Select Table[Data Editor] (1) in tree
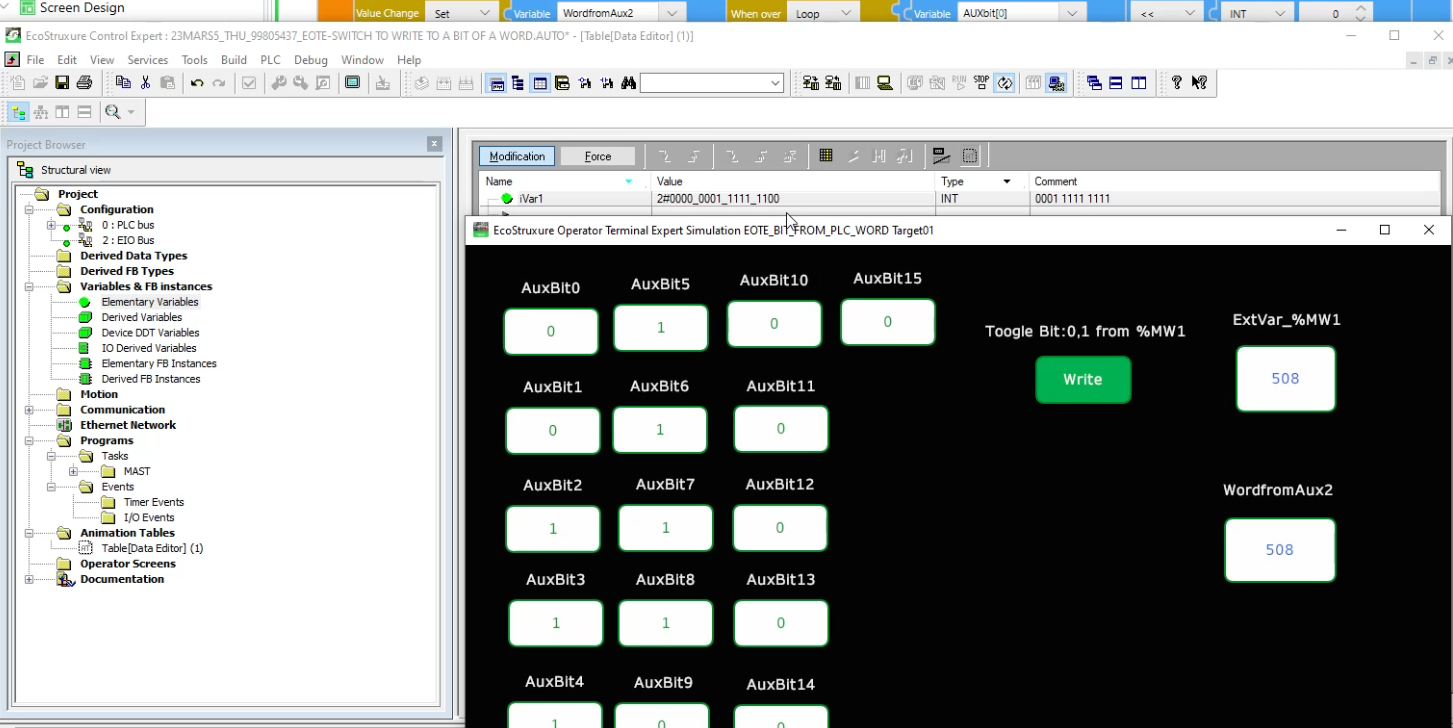 (152, 548)
